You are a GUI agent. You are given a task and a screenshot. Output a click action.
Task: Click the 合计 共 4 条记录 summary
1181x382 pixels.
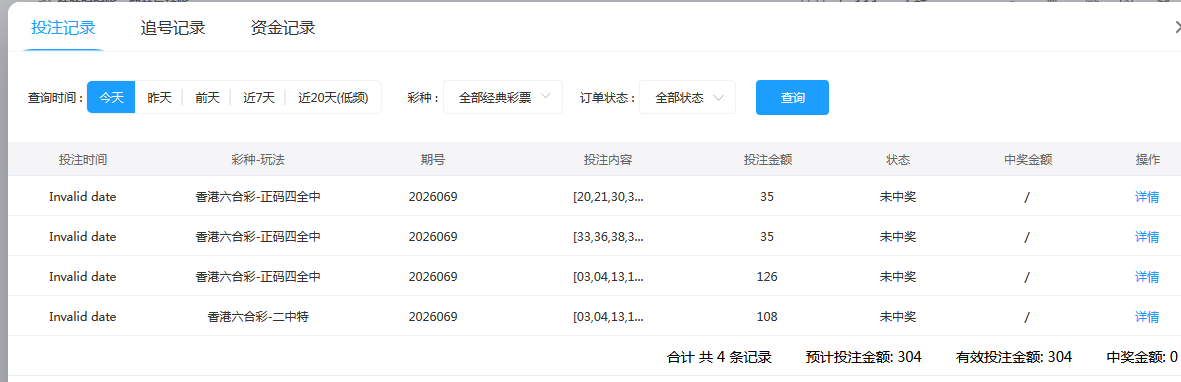[719, 356]
